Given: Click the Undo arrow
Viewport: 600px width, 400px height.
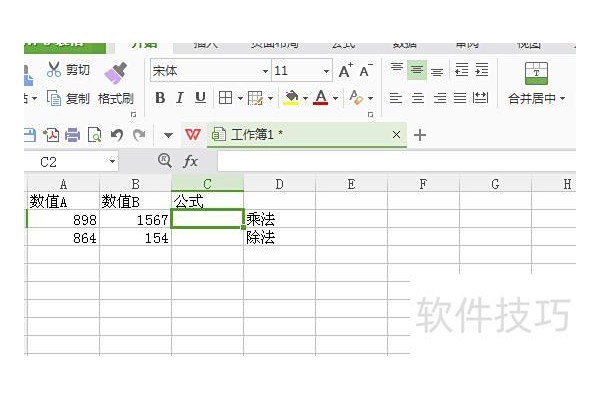Looking at the screenshot, I should tap(117, 135).
